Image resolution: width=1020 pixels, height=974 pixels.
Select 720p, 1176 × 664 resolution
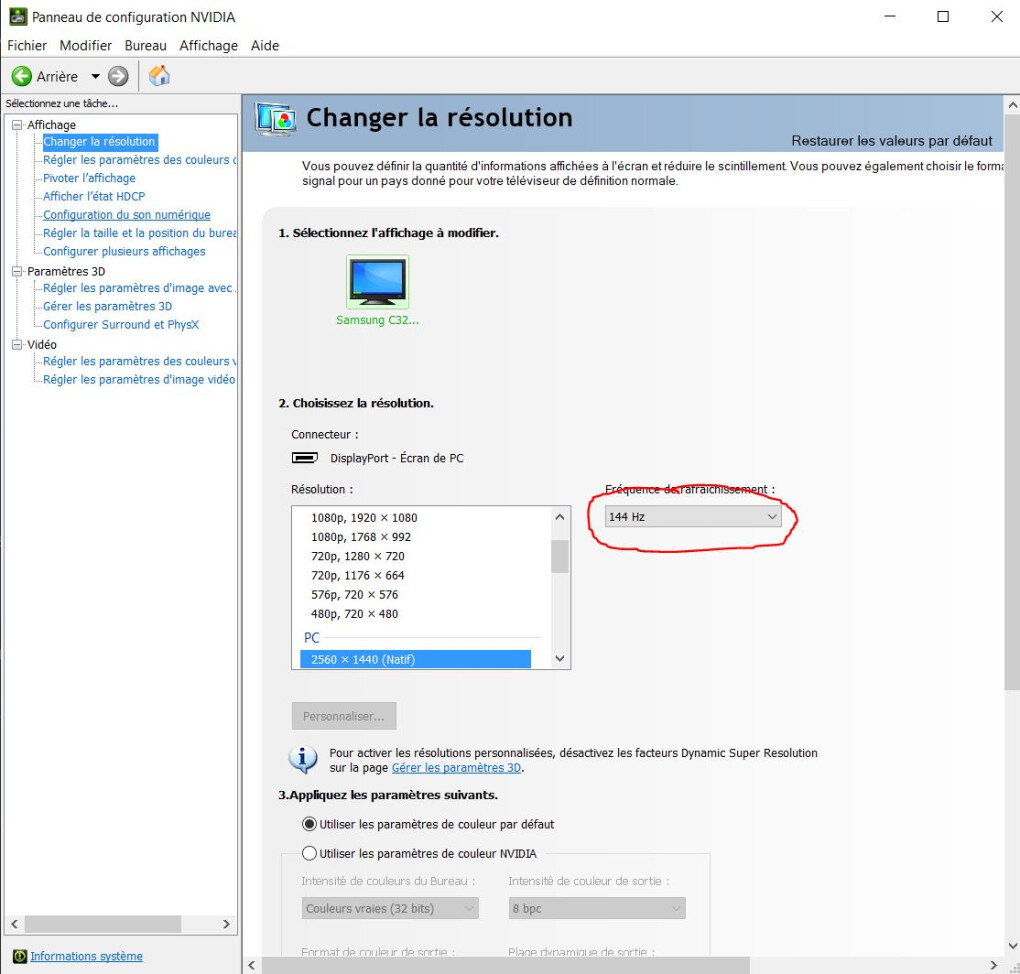[x=358, y=575]
